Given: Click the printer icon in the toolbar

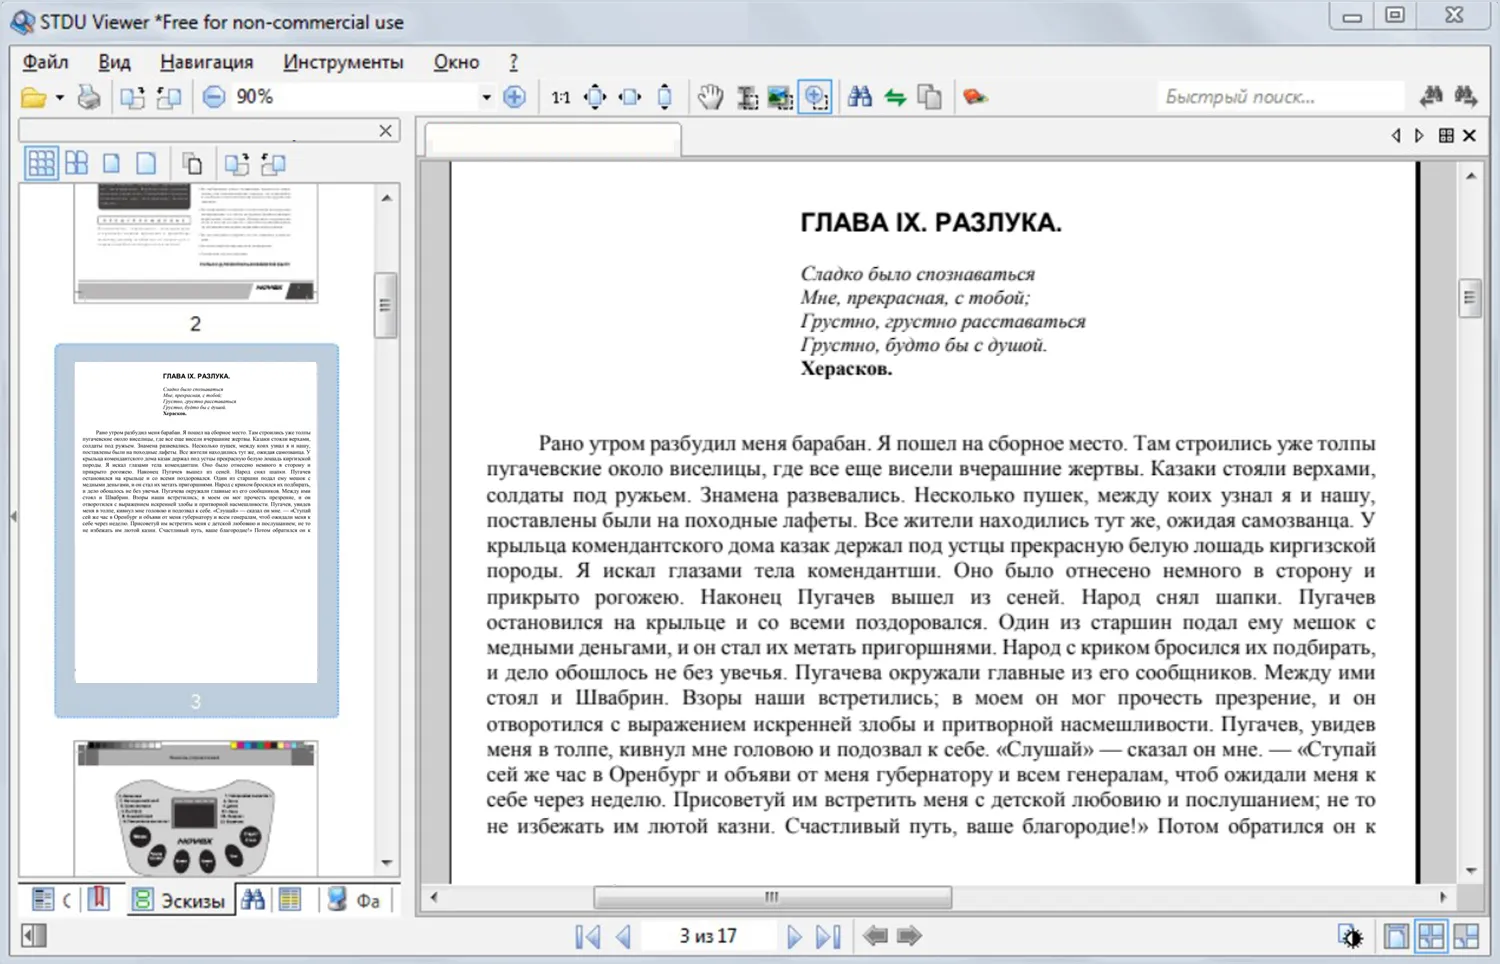Looking at the screenshot, I should pos(89,97).
